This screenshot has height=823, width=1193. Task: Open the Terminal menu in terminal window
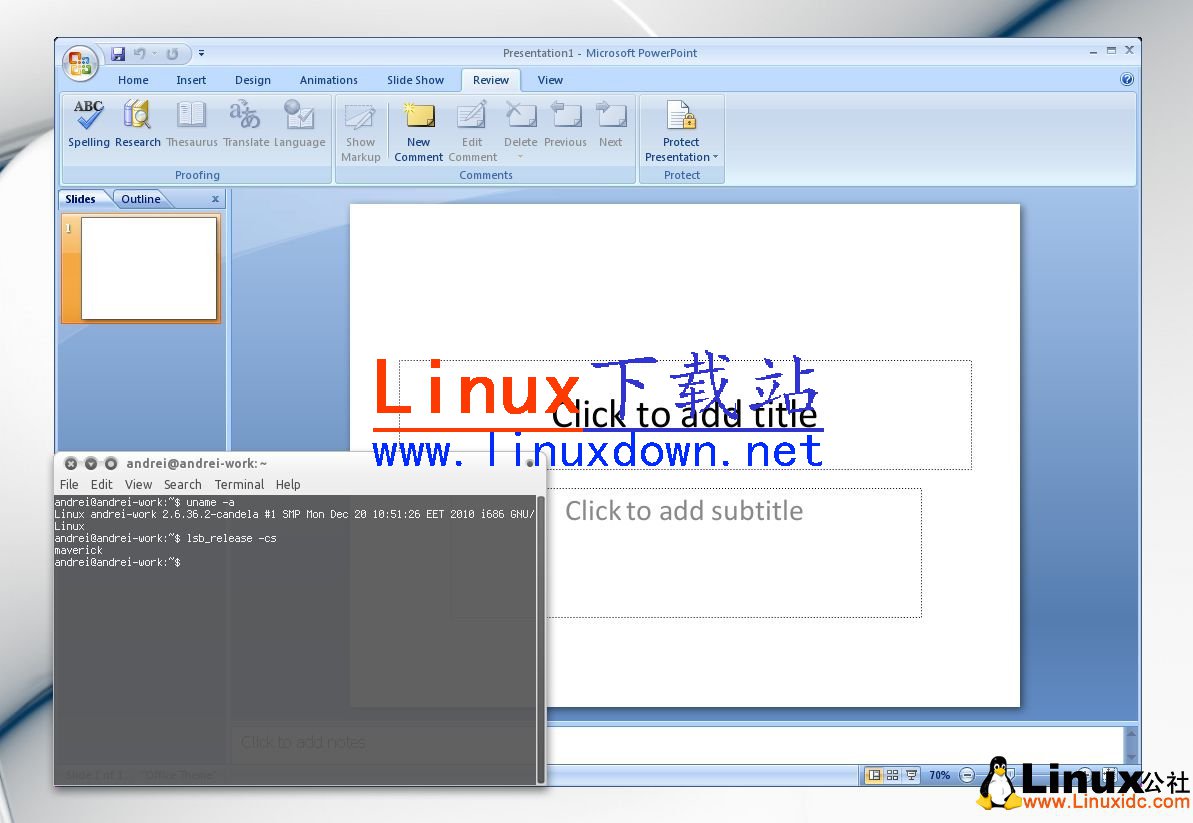(239, 485)
